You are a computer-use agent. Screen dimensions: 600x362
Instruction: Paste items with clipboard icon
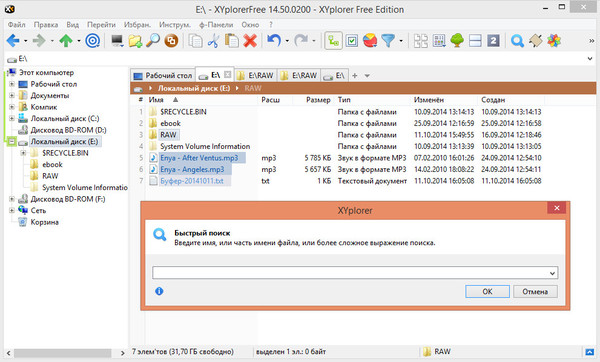coord(232,40)
